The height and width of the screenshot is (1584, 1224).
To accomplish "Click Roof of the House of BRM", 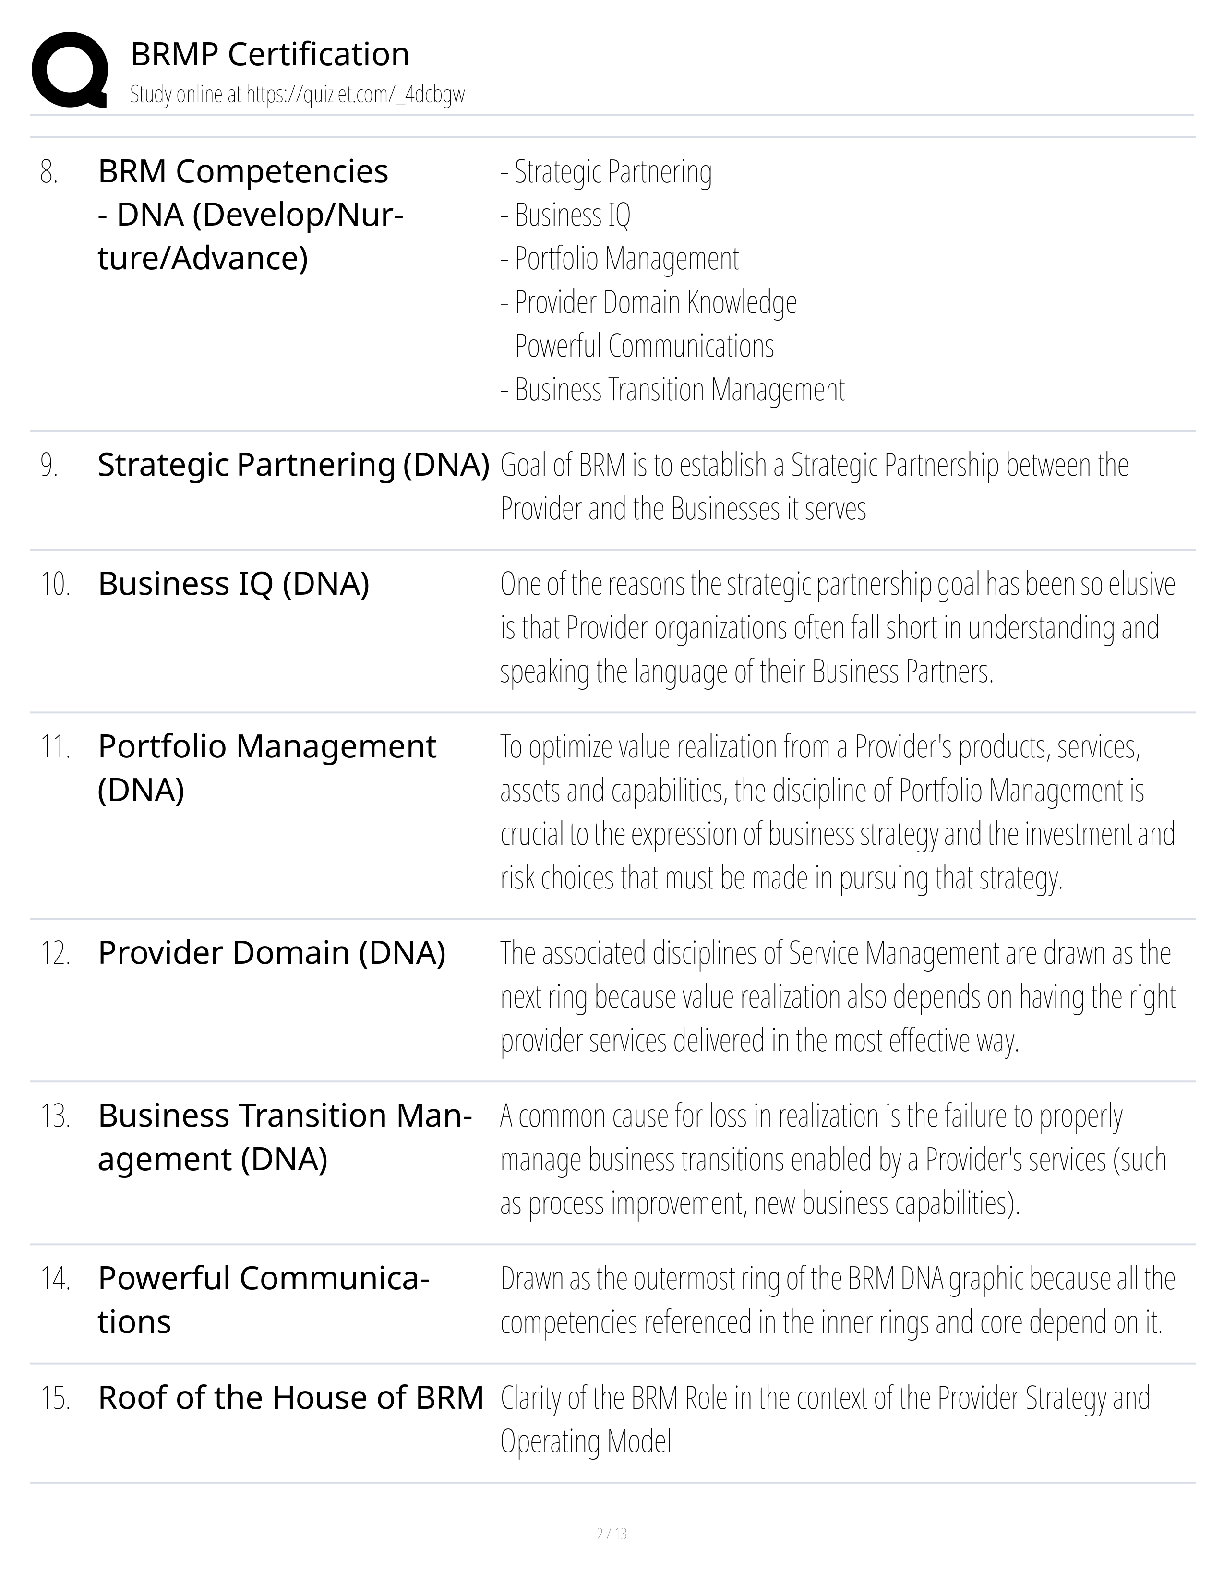I will click(x=290, y=1398).
